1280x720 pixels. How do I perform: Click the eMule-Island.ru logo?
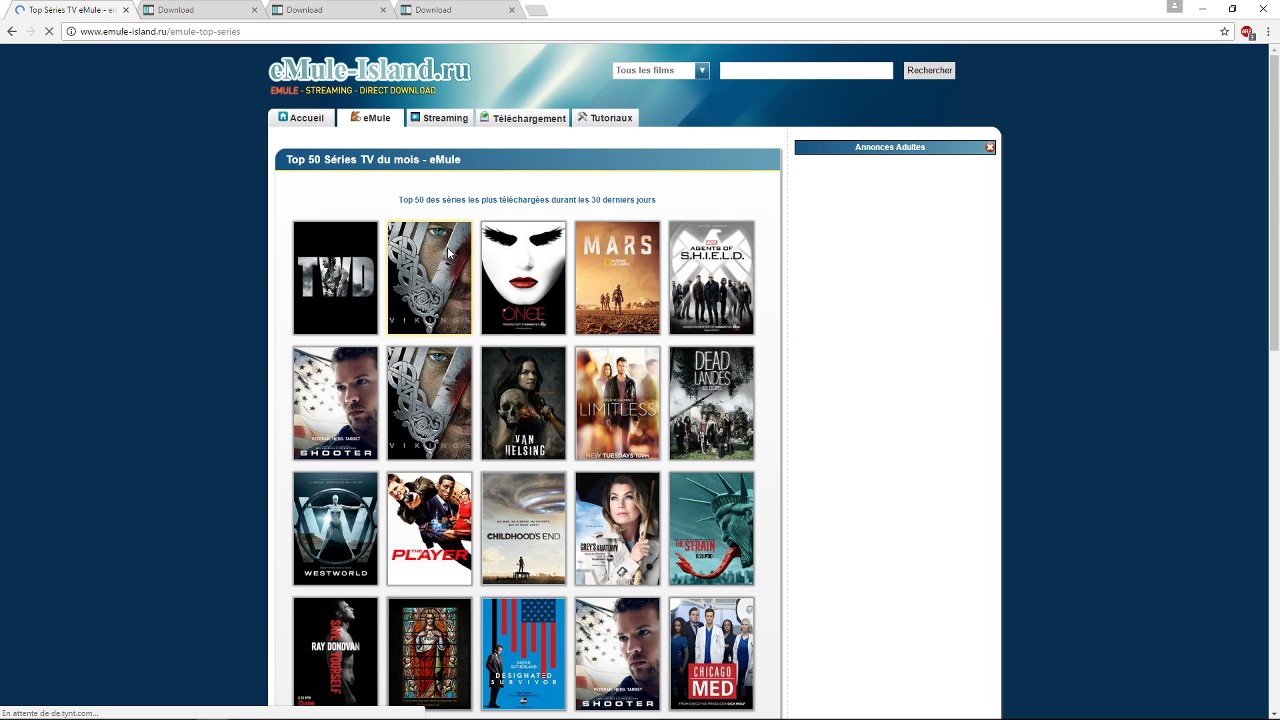point(369,71)
